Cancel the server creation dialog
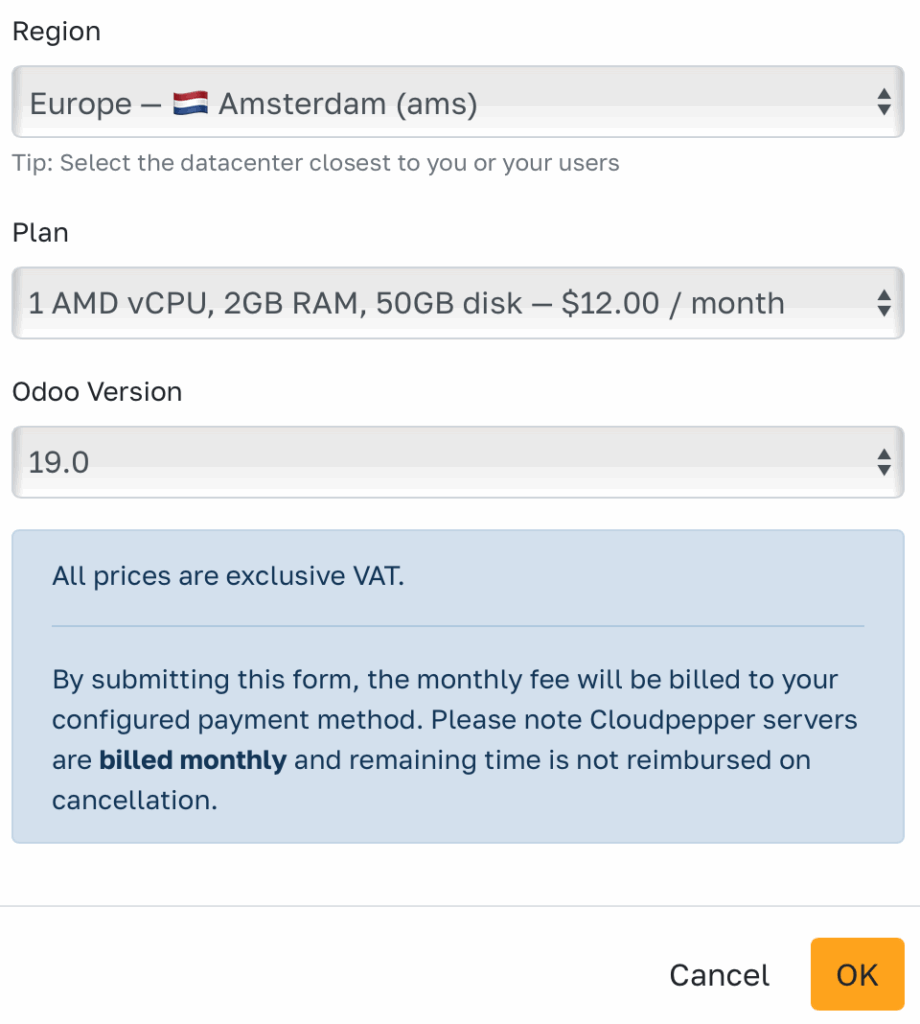Viewport: 920px width, 1024px height. 718,974
